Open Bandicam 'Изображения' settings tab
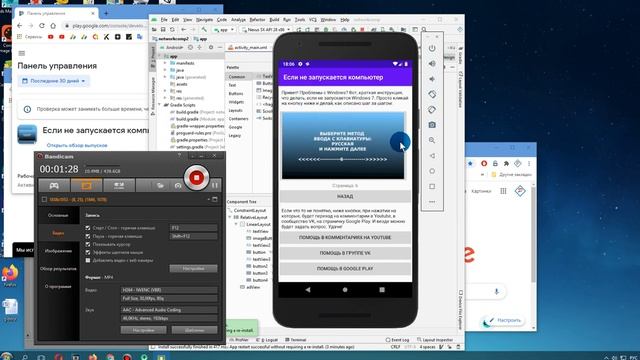Viewport: 640px width, 360px height. 58,251
